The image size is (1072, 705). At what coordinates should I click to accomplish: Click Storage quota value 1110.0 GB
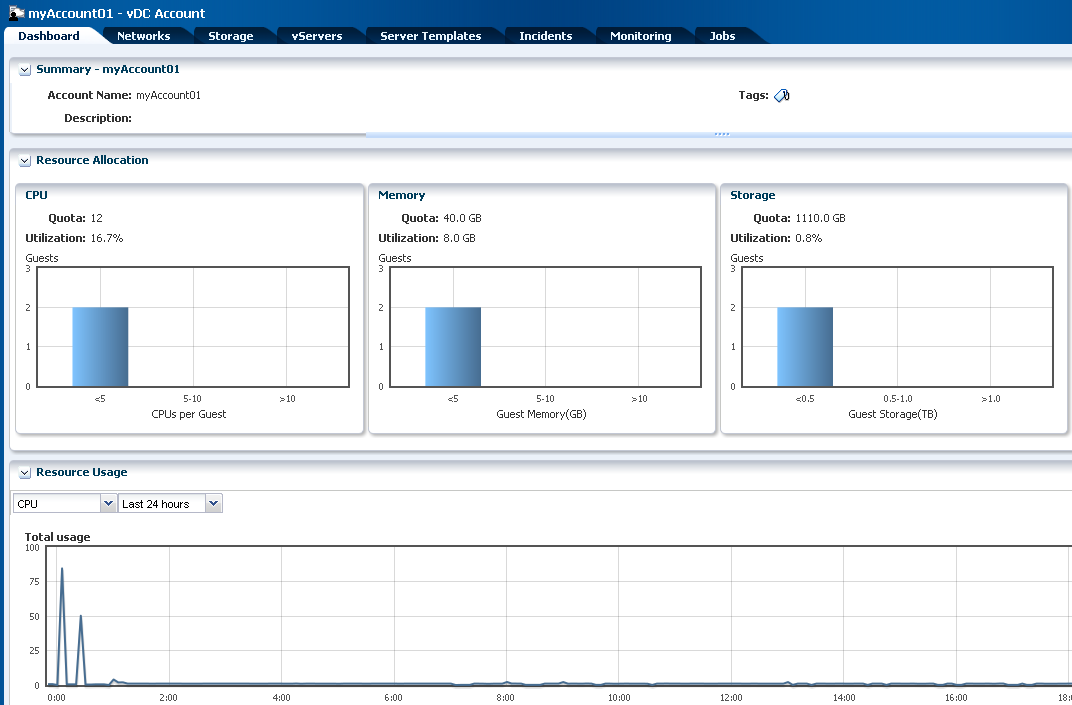coord(820,218)
